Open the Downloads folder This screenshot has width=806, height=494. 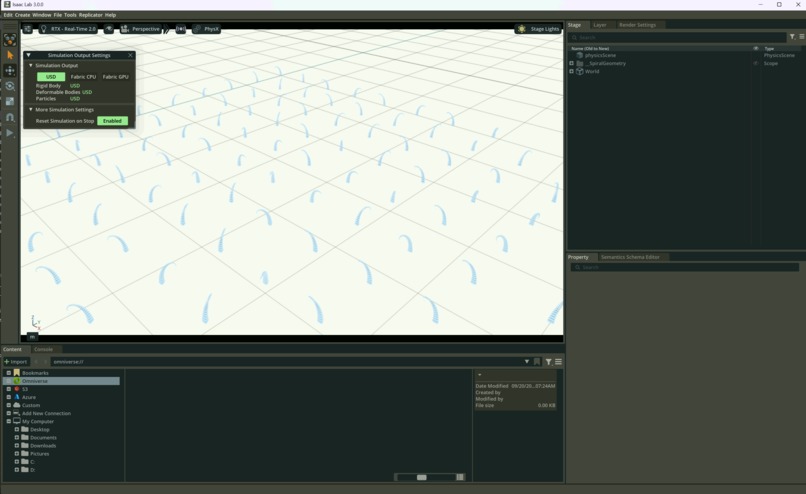43,446
